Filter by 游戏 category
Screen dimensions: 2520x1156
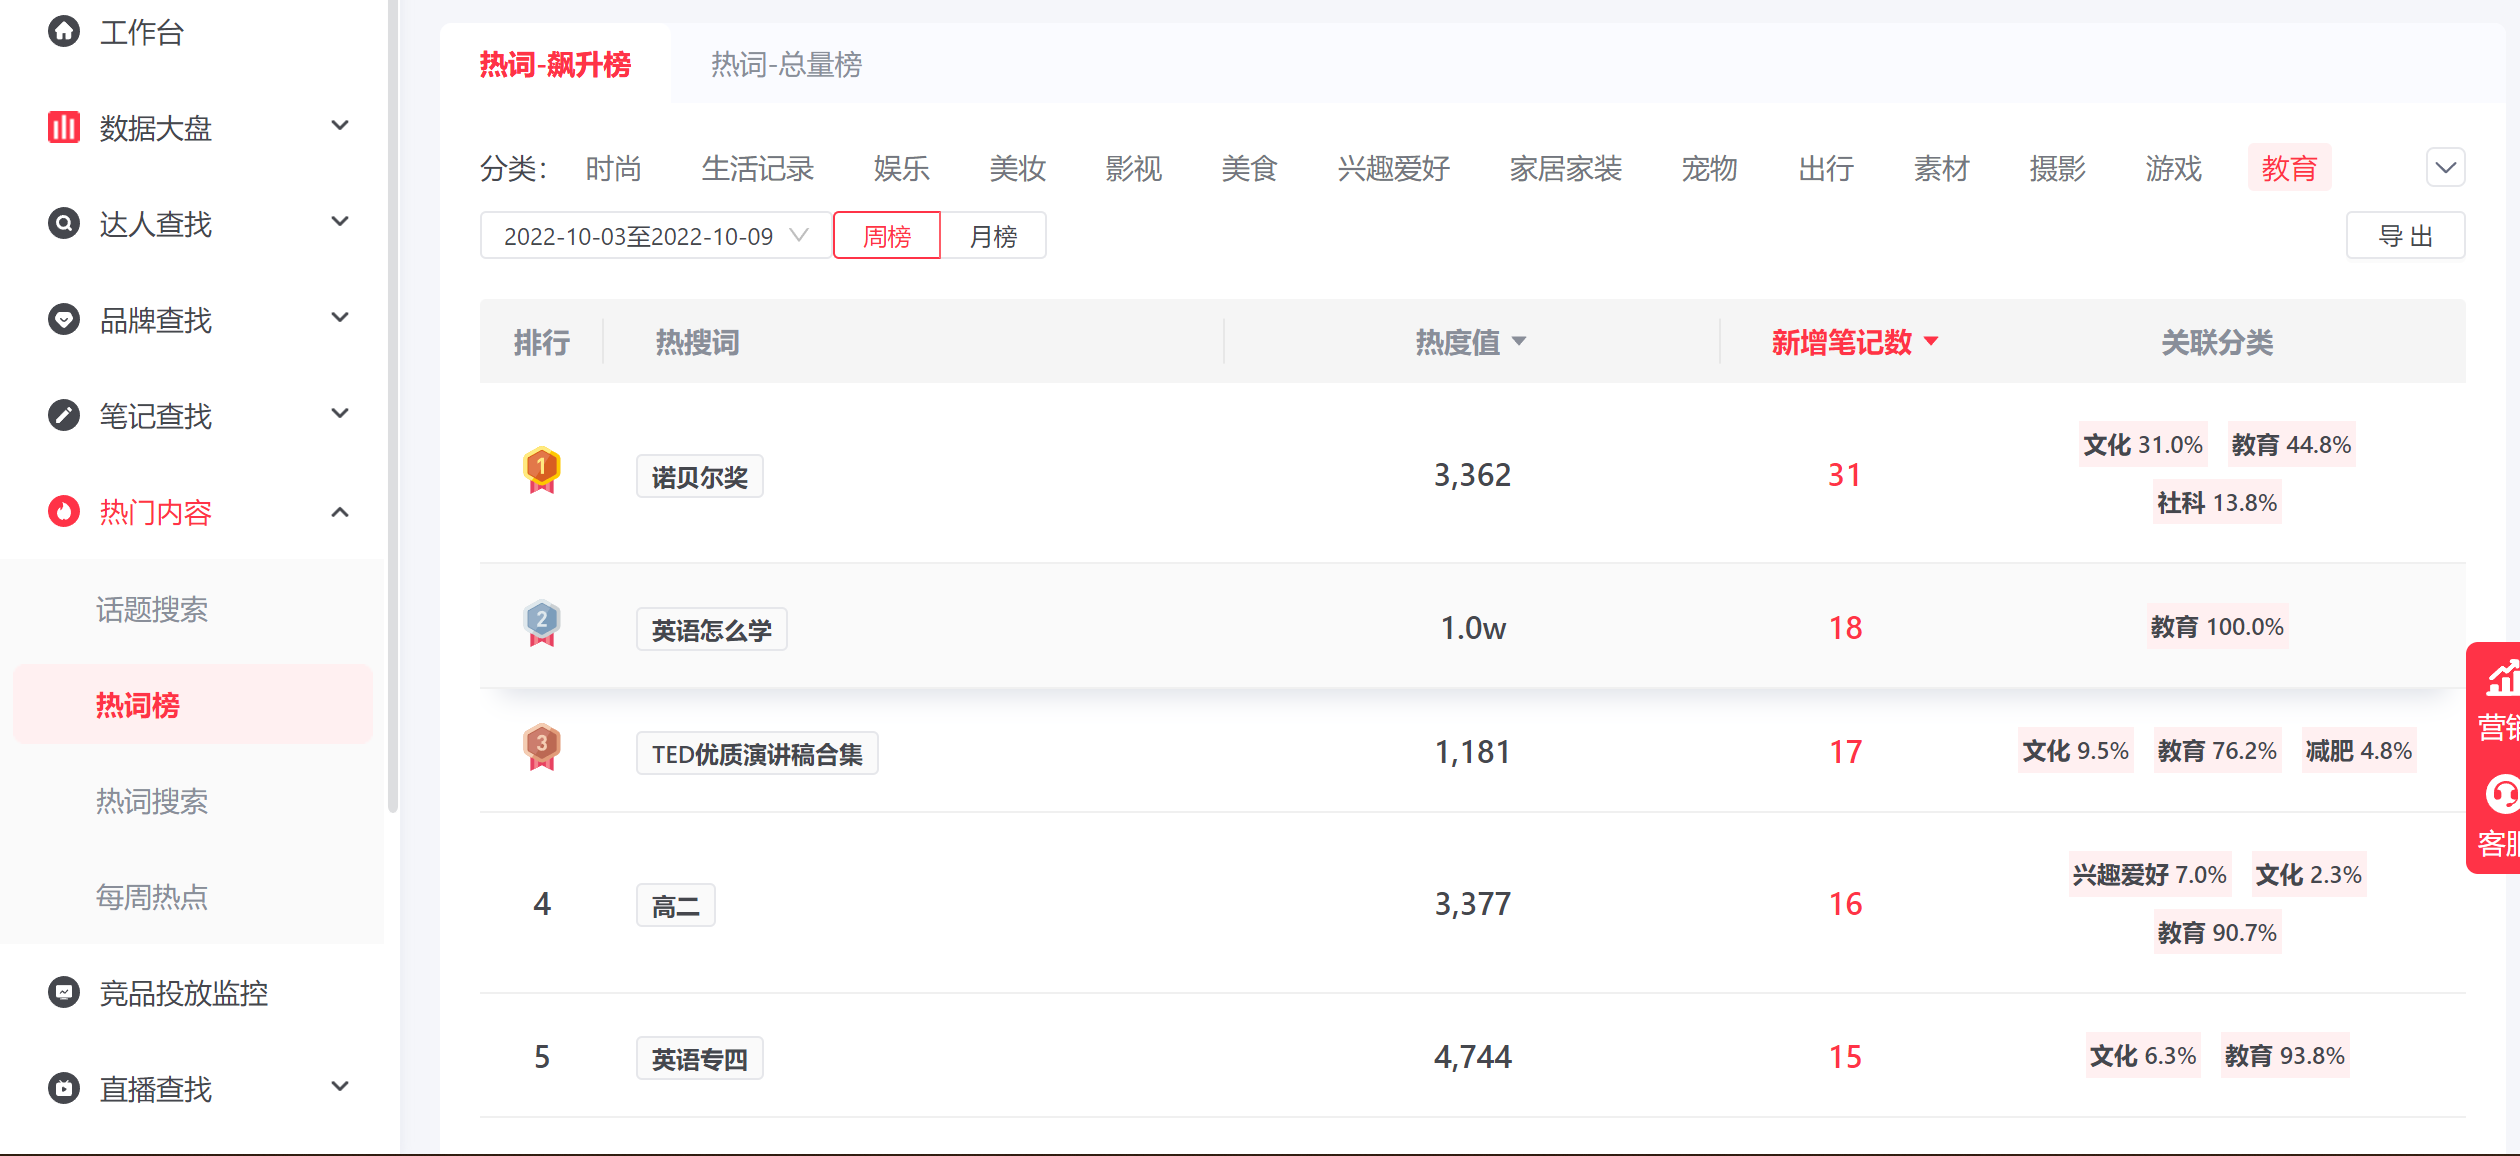coord(2173,168)
